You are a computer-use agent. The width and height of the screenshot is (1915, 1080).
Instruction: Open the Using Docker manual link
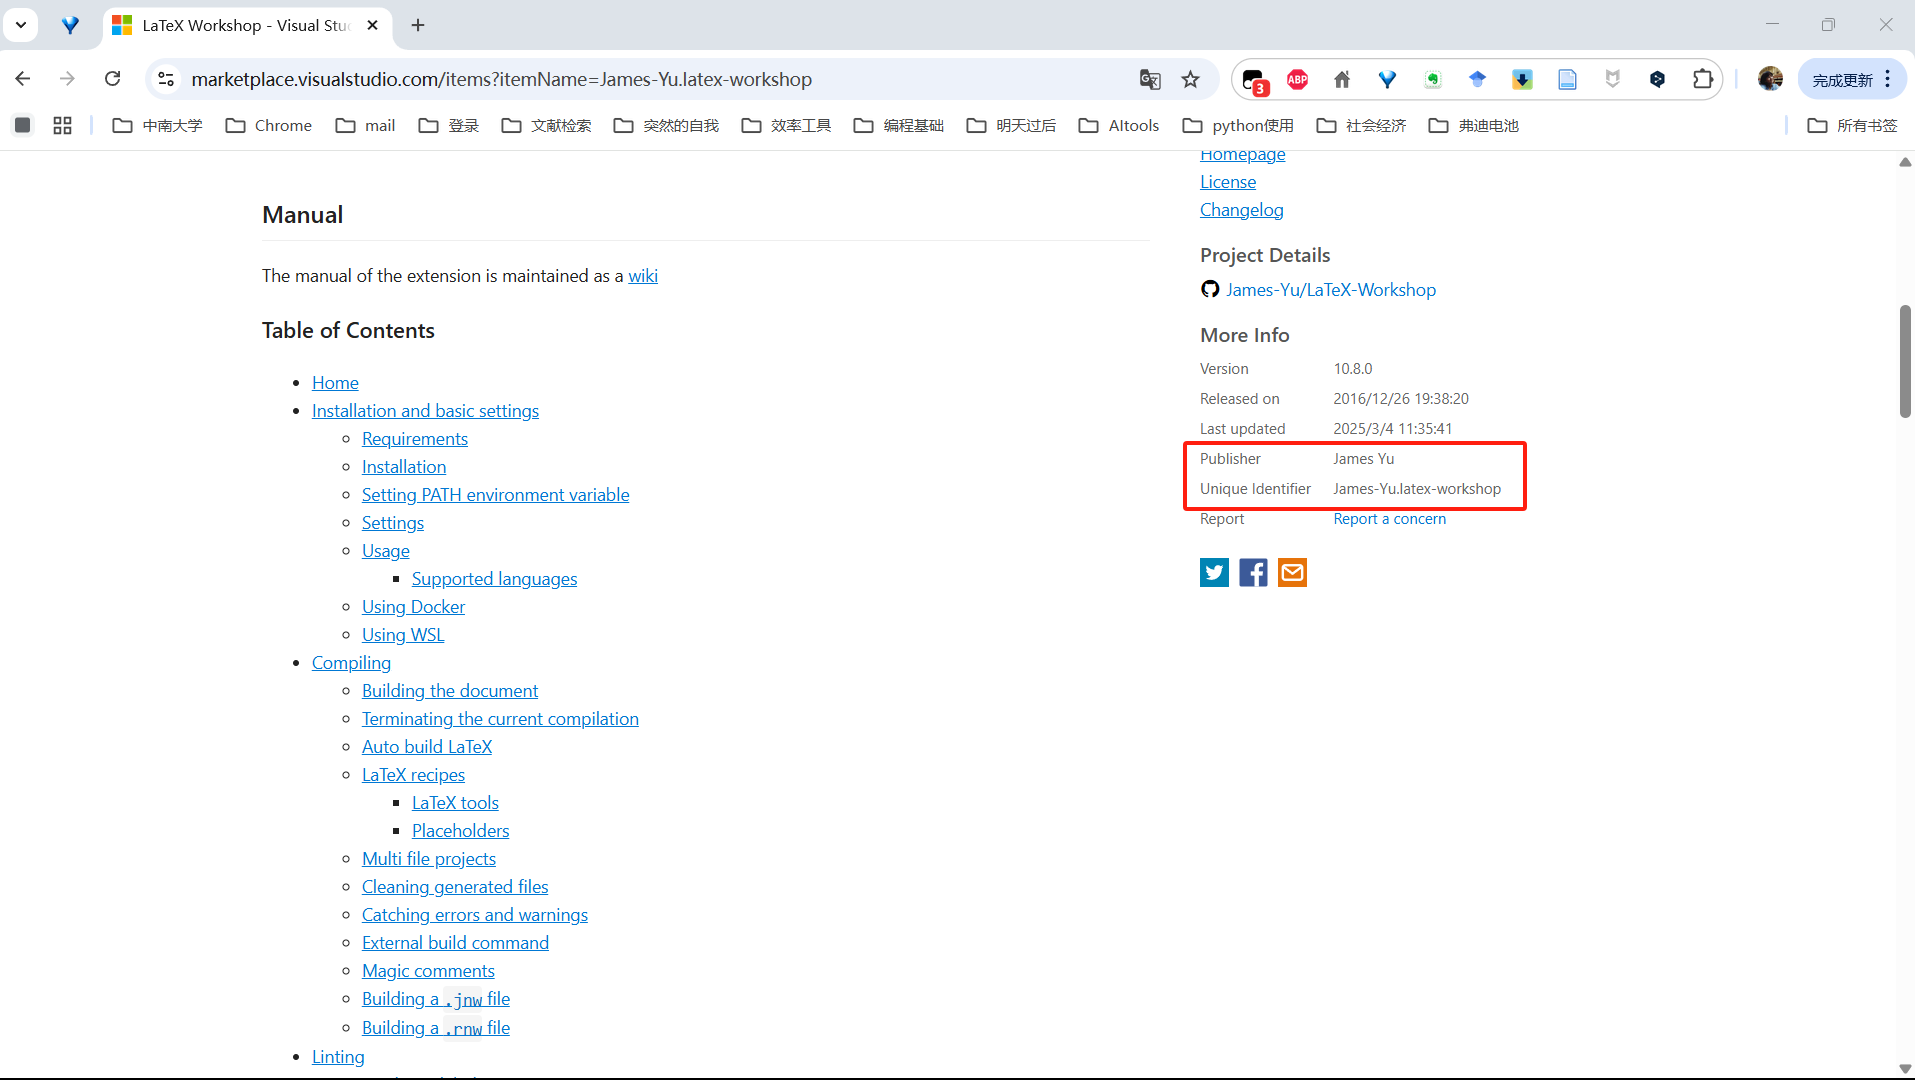[413, 607]
